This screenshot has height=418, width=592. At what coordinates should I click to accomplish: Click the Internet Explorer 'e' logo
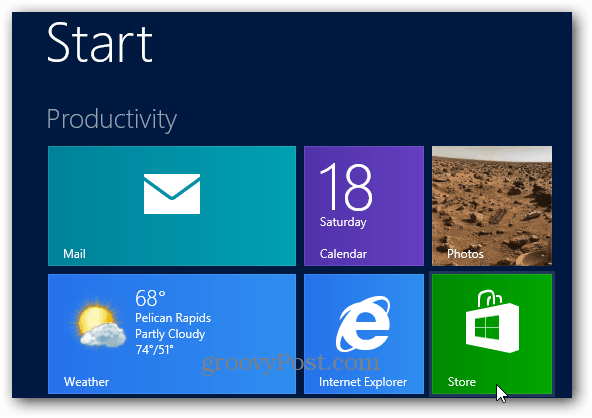pyautogui.click(x=363, y=323)
